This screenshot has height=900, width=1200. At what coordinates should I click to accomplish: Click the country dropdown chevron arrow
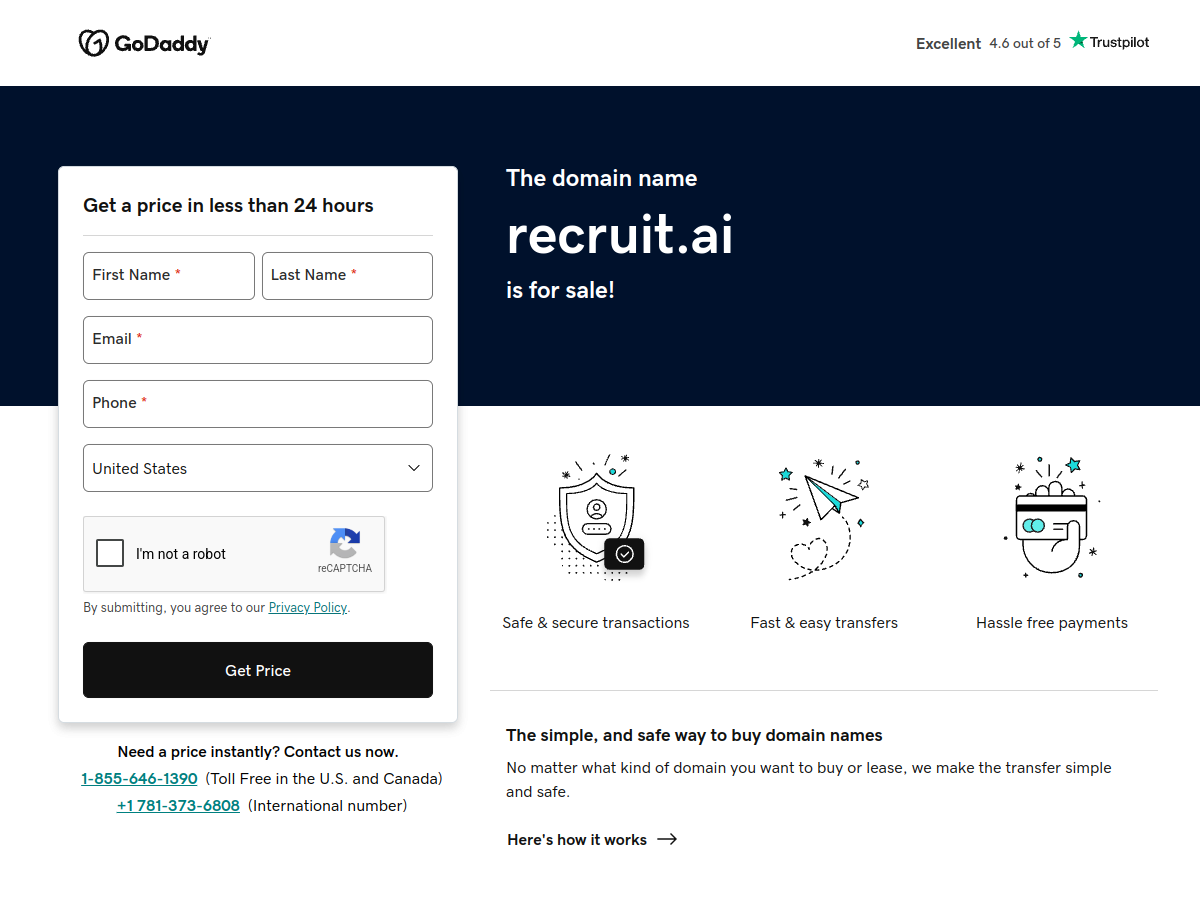[414, 468]
